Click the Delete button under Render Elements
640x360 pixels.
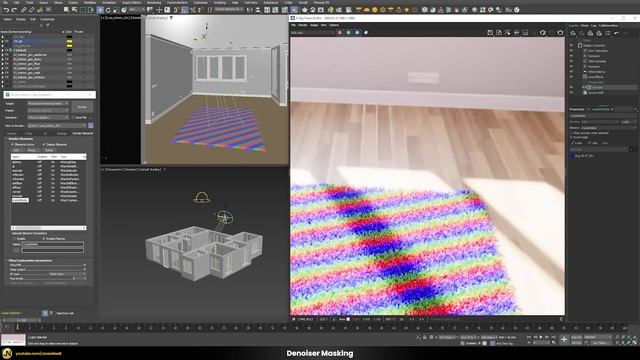(x=49, y=150)
